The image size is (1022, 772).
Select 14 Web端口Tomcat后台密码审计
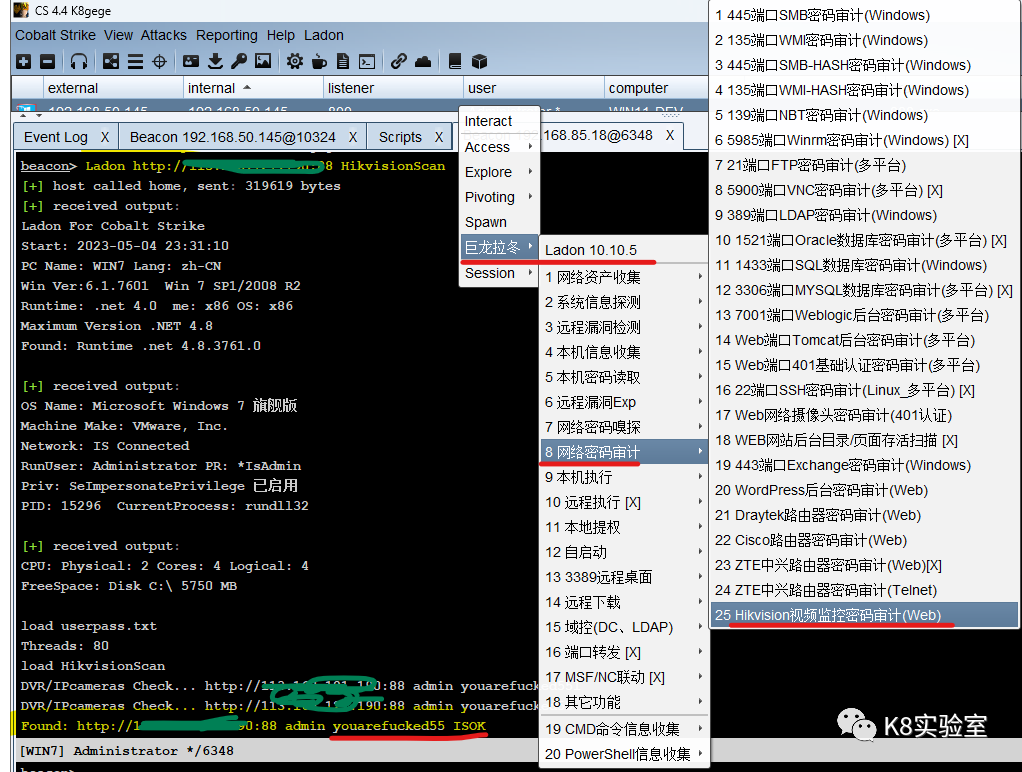864,340
